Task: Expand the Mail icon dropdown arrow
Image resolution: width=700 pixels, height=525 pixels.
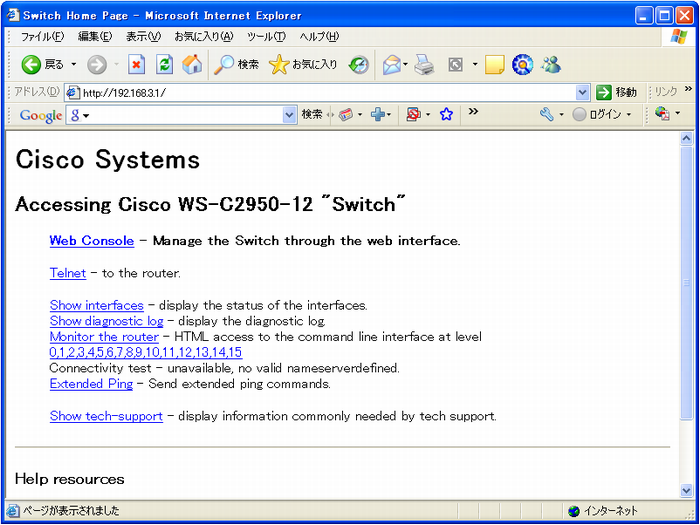Action: pyautogui.click(x=405, y=65)
